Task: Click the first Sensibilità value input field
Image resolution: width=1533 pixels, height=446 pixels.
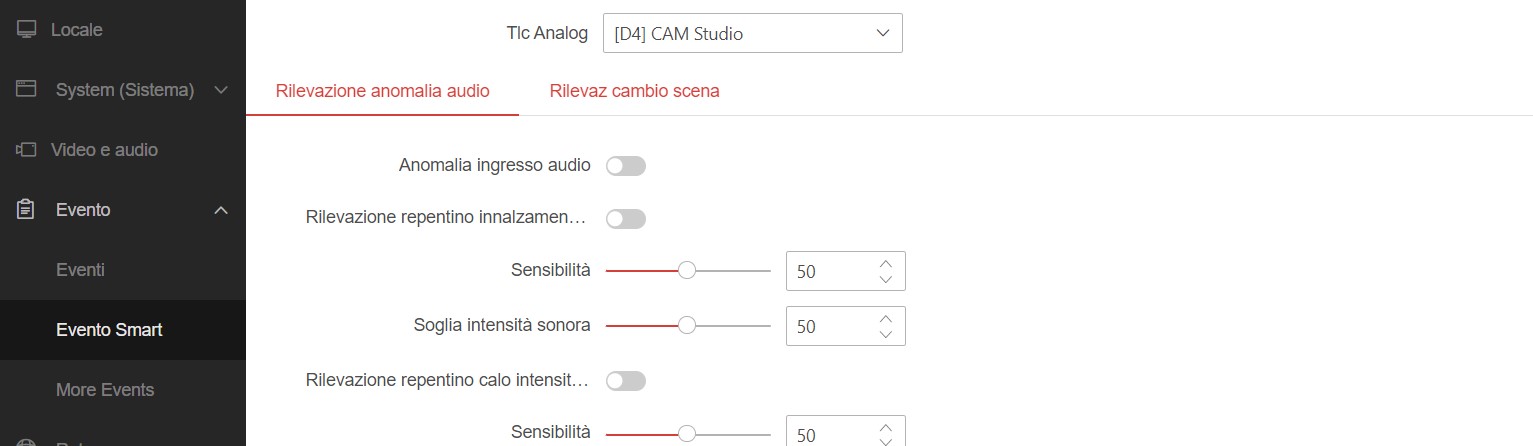Action: 828,271
